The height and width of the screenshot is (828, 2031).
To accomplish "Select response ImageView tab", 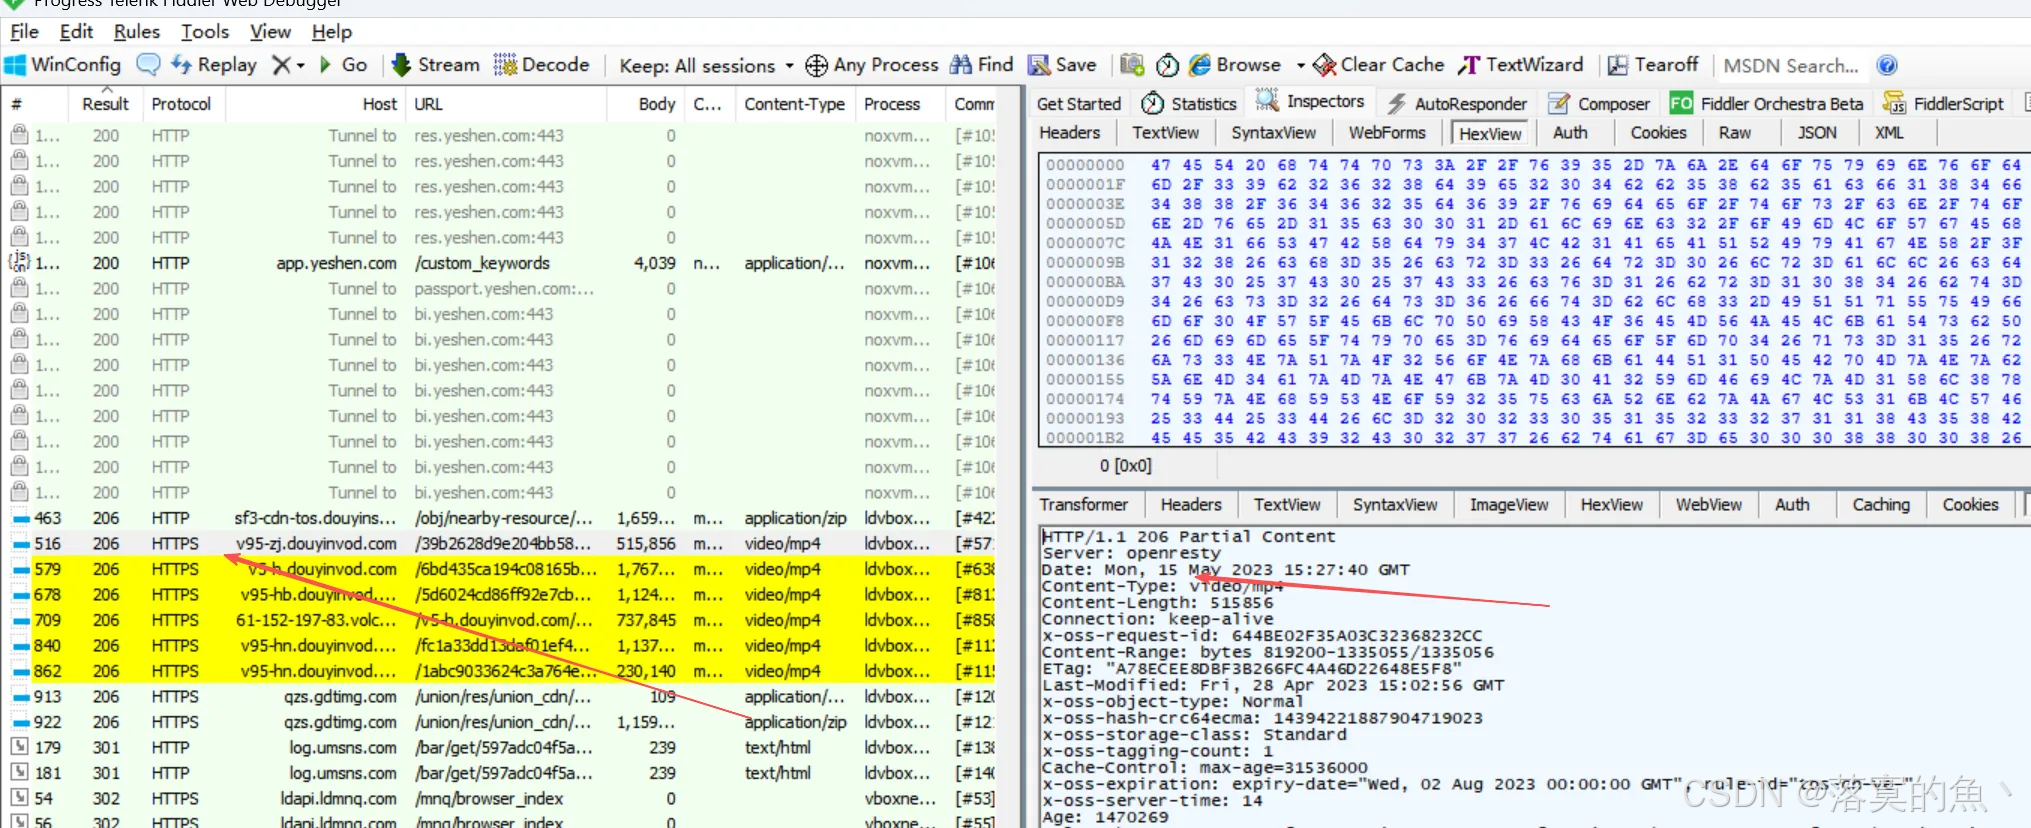I will (1508, 505).
